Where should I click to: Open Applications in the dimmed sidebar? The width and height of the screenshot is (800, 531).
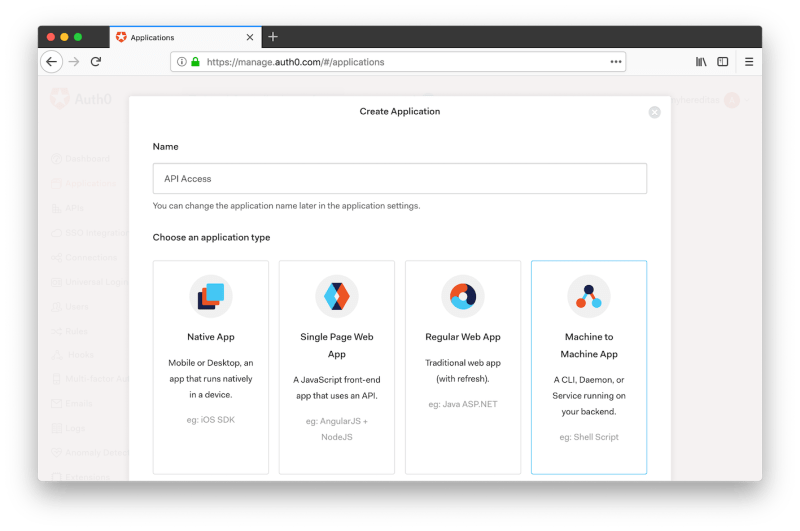[84, 183]
